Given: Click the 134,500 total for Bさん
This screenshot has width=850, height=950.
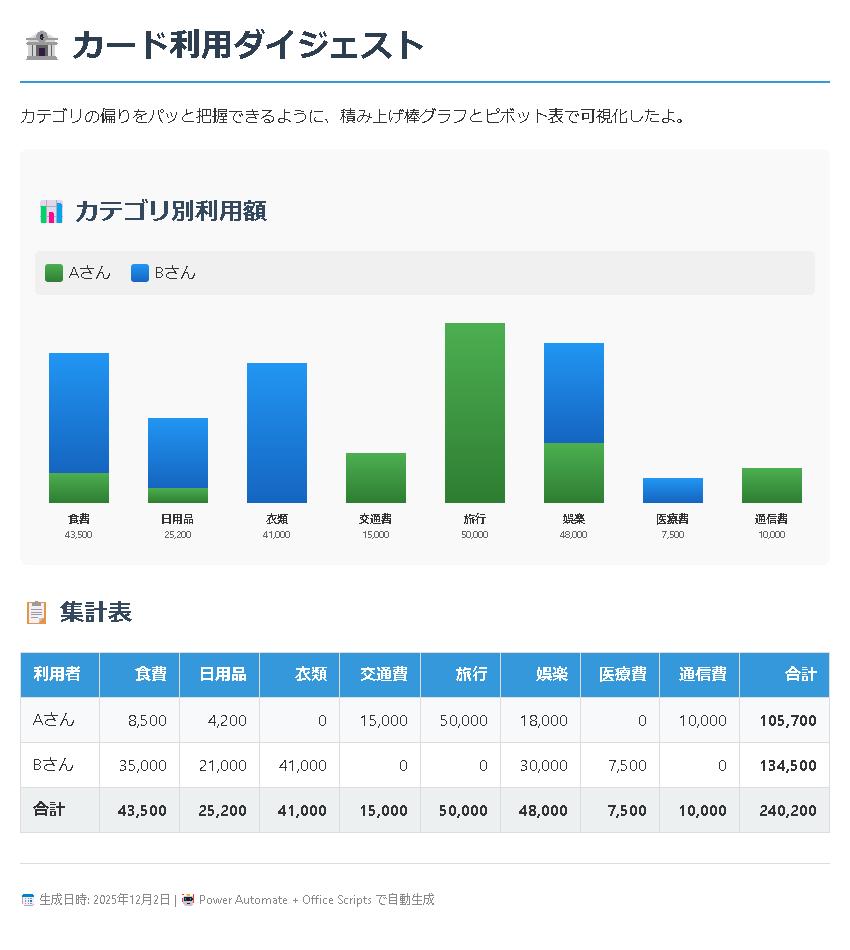Looking at the screenshot, I should tap(785, 765).
